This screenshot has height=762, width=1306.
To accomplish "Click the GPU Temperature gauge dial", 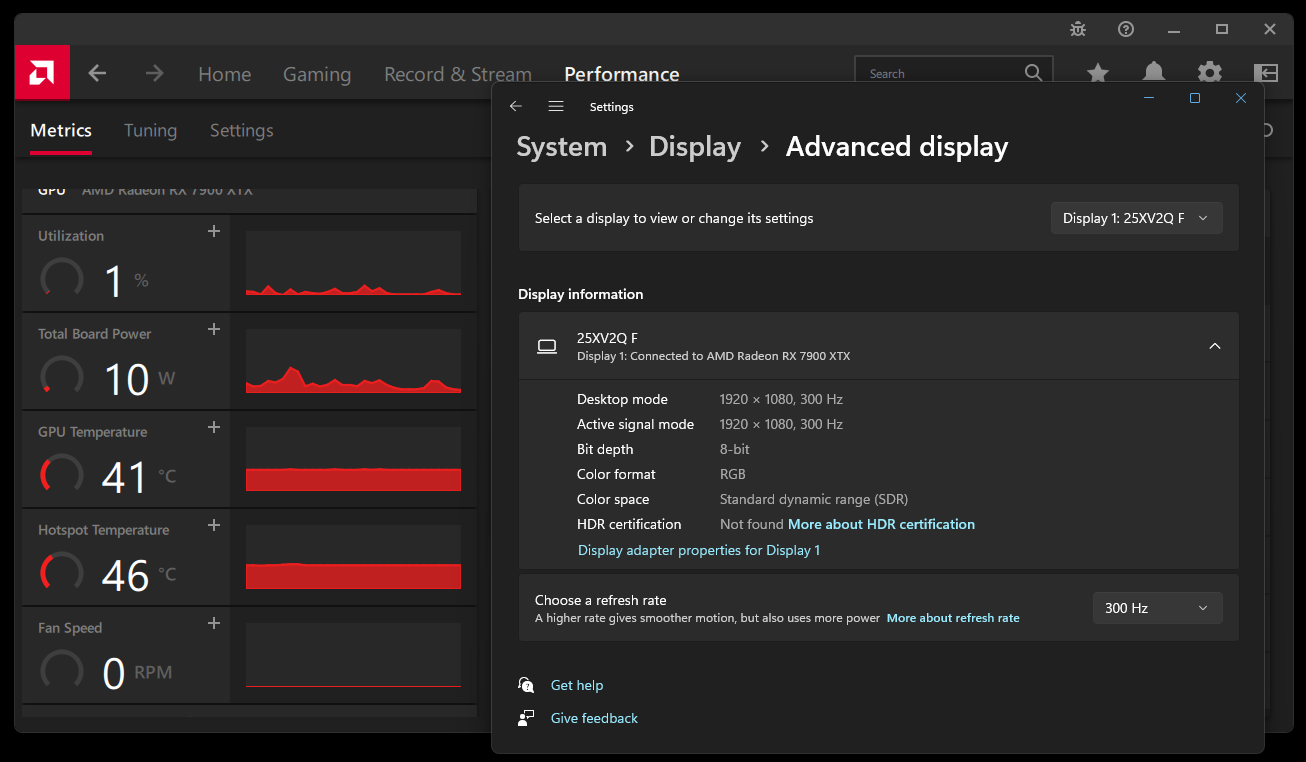I will (x=61, y=475).
